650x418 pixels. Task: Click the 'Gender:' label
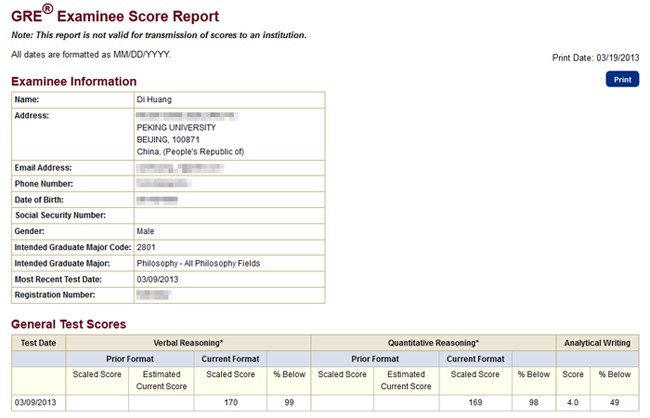[x=29, y=231]
